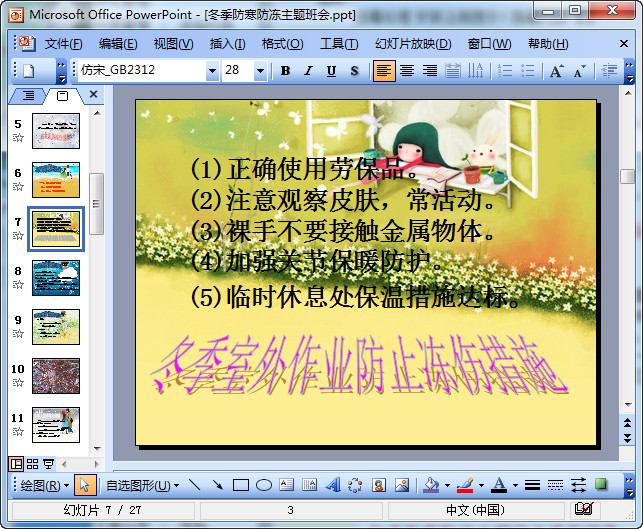643x529 pixels.
Task: Select slide 6 thumbnail
Action: (56, 180)
